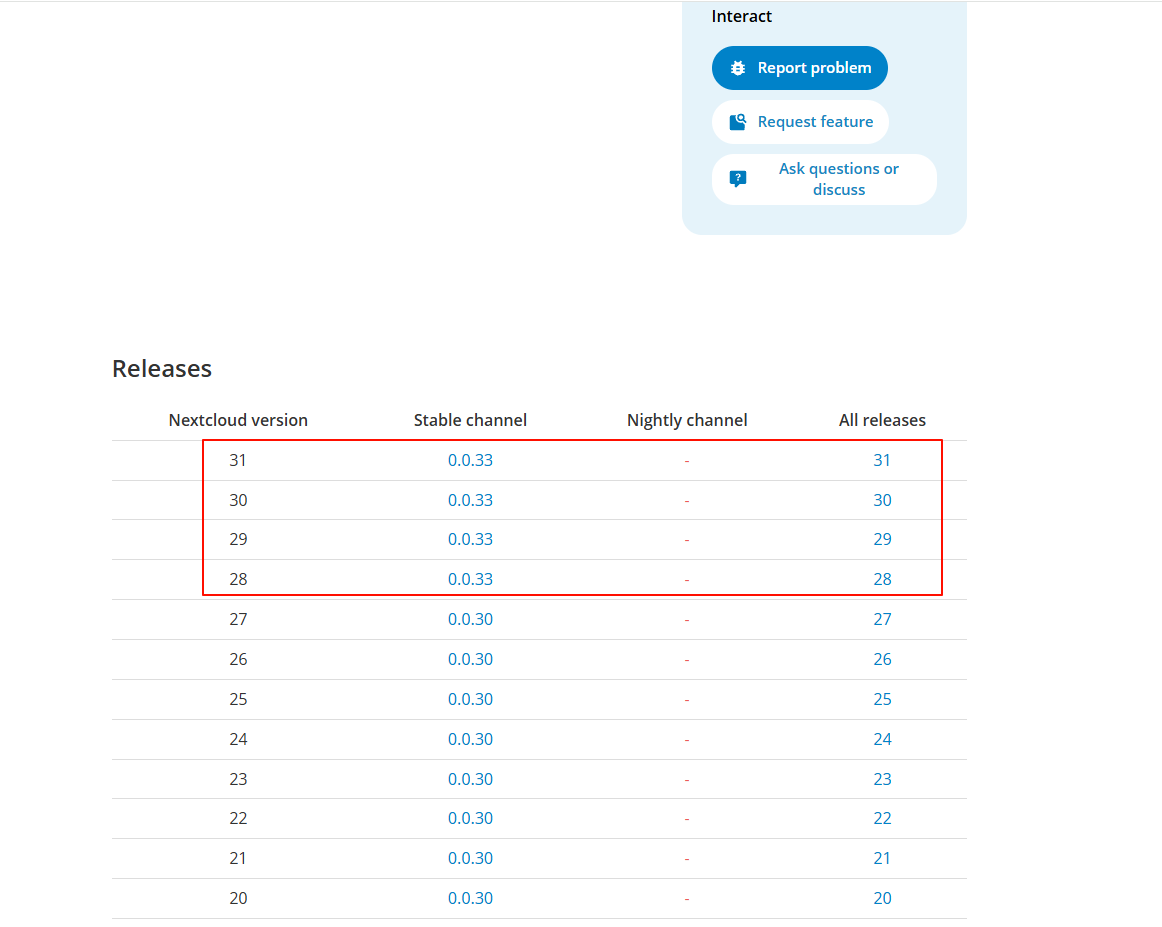
Task: Click Nextcloud version cell 24
Action: click(x=238, y=740)
